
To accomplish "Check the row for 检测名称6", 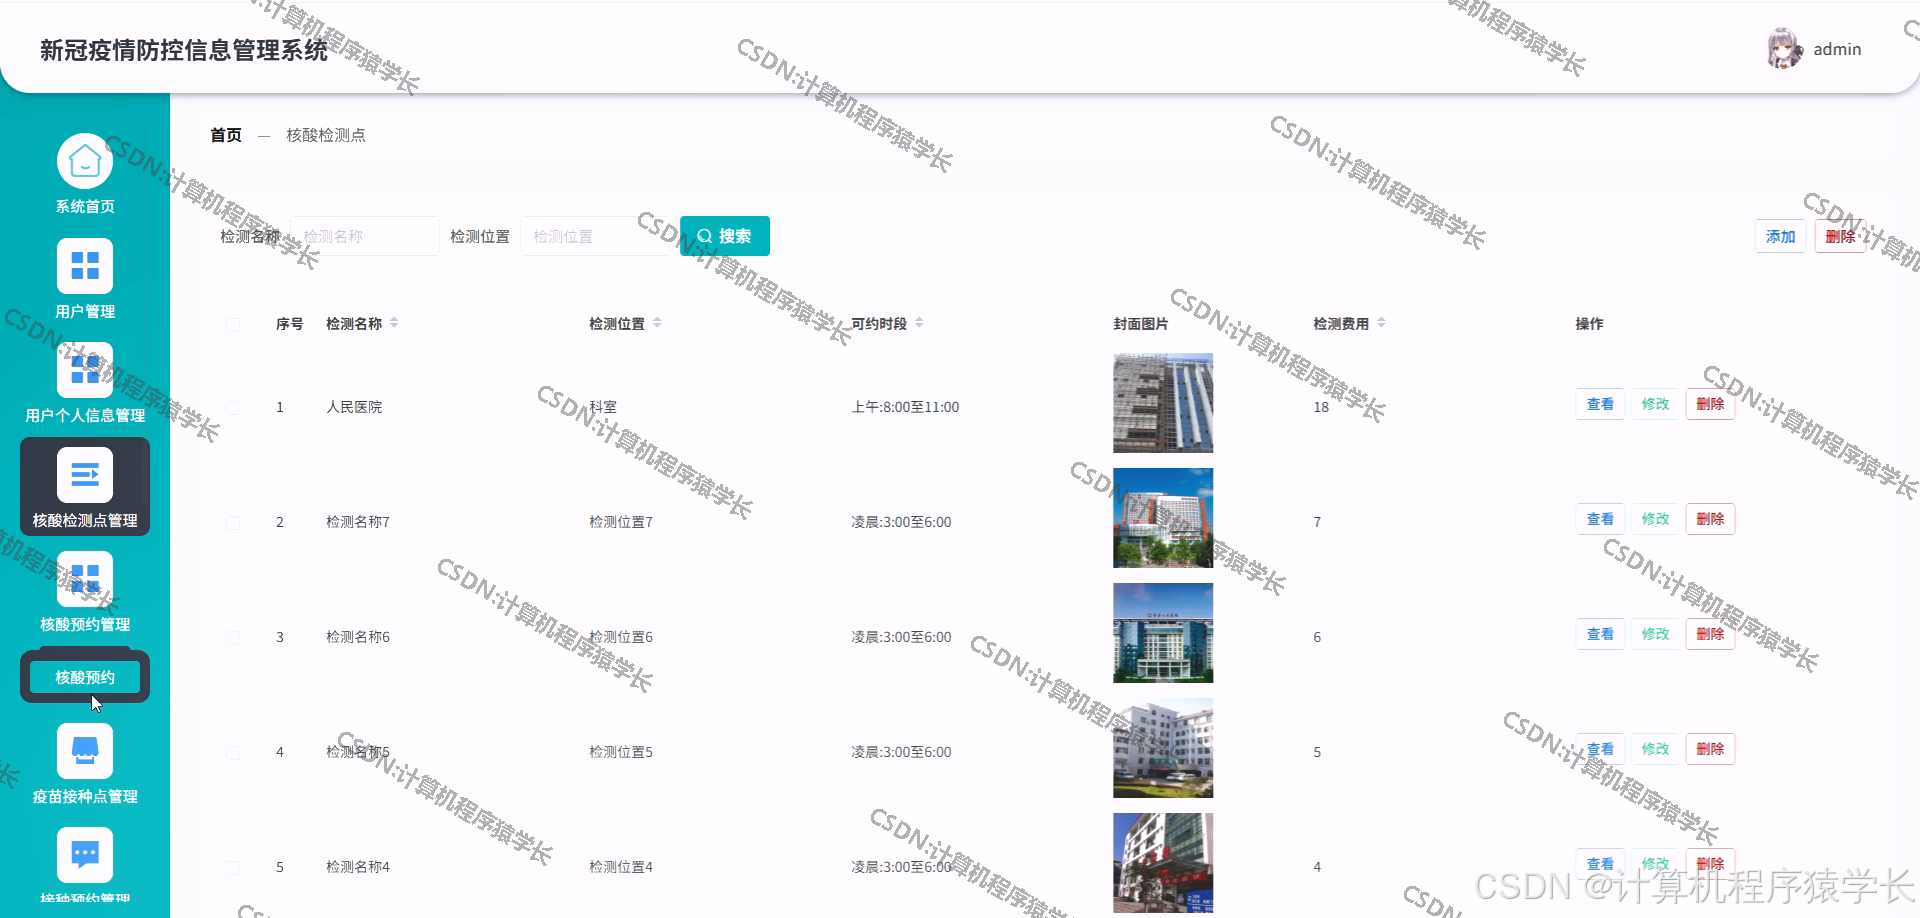I will point(233,637).
